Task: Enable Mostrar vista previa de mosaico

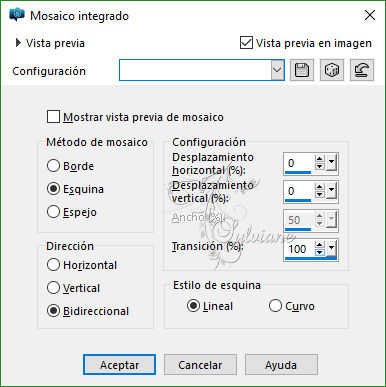Action: point(53,117)
